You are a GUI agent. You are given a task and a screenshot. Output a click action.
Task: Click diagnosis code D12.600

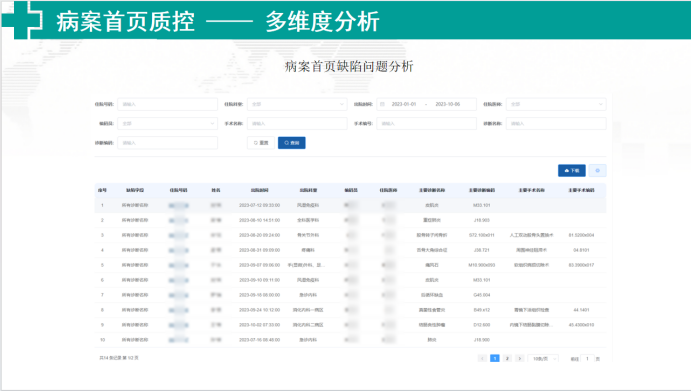(482, 325)
